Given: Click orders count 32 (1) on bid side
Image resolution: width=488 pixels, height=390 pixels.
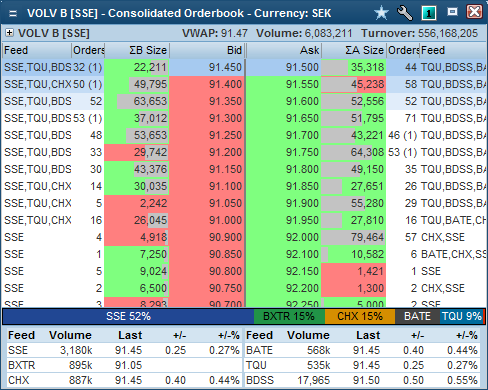Looking at the screenshot, I should (x=87, y=67).
